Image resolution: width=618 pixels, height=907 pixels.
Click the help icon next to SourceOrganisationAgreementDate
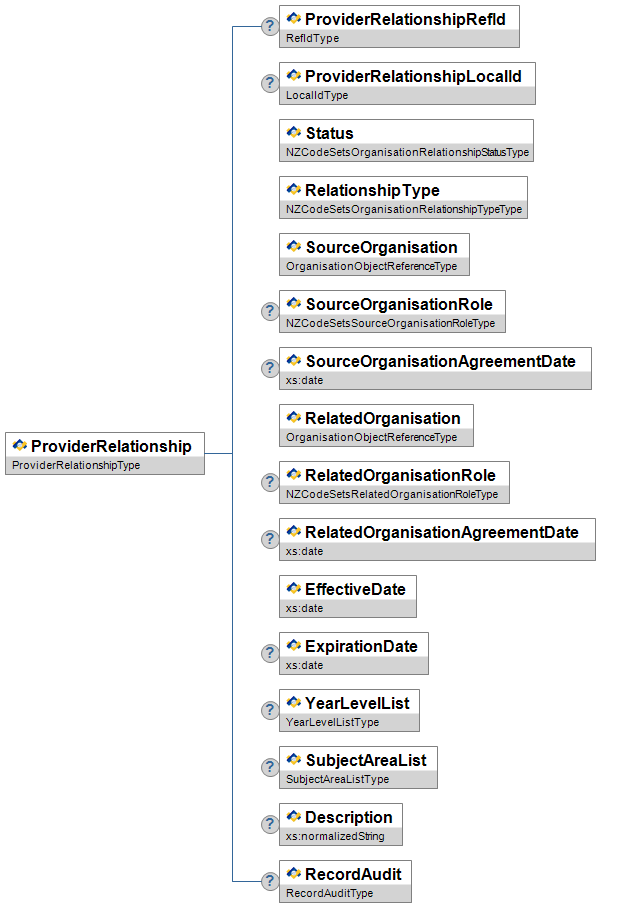coord(269,368)
